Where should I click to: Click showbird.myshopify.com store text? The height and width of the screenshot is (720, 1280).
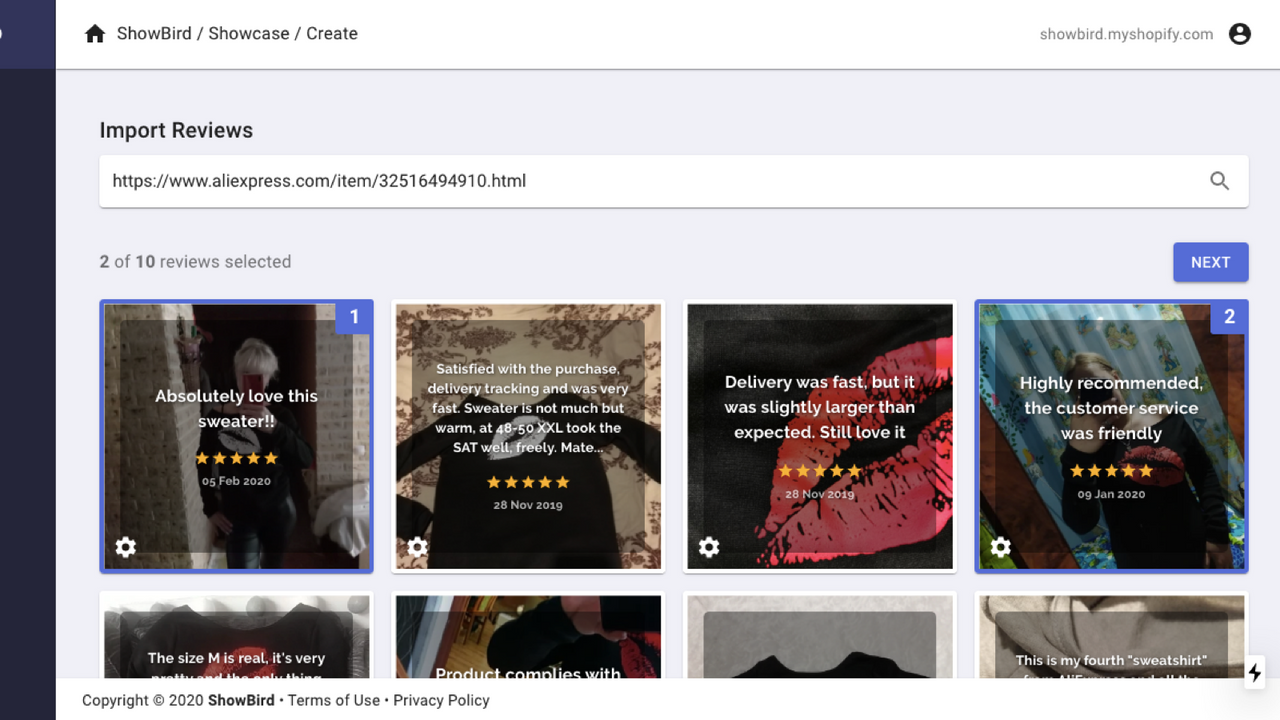click(1126, 34)
